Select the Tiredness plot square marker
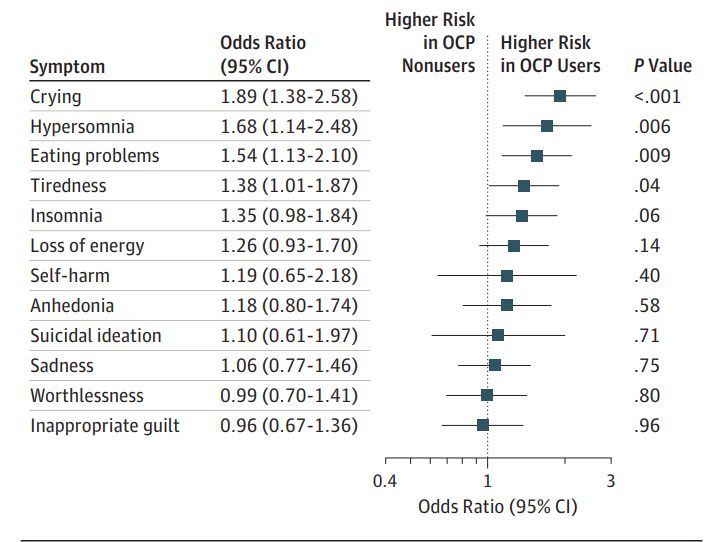 coord(524,186)
